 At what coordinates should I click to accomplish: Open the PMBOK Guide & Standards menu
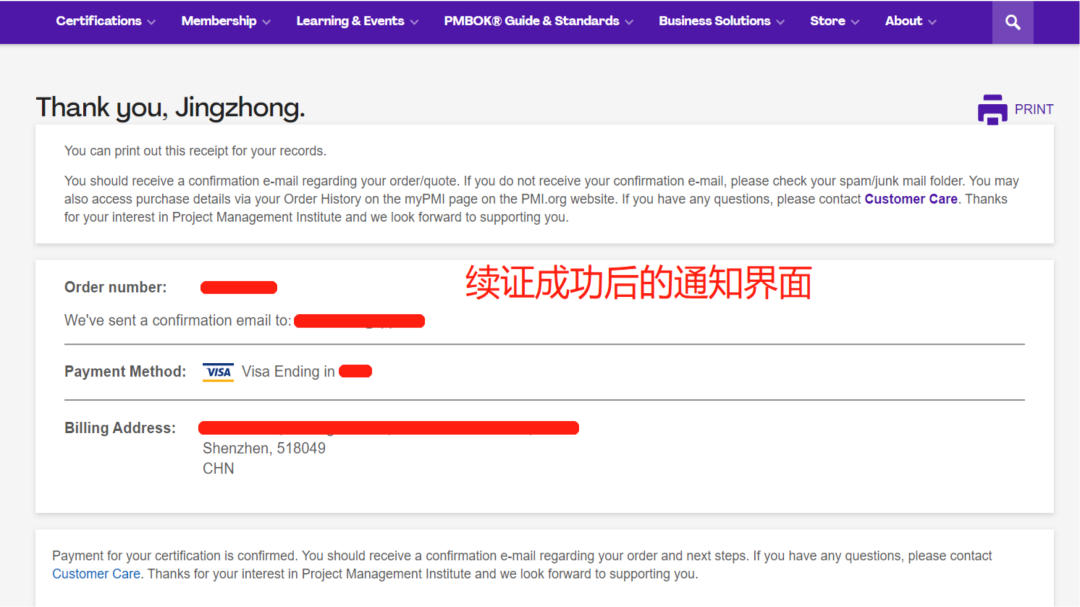[x=531, y=21]
